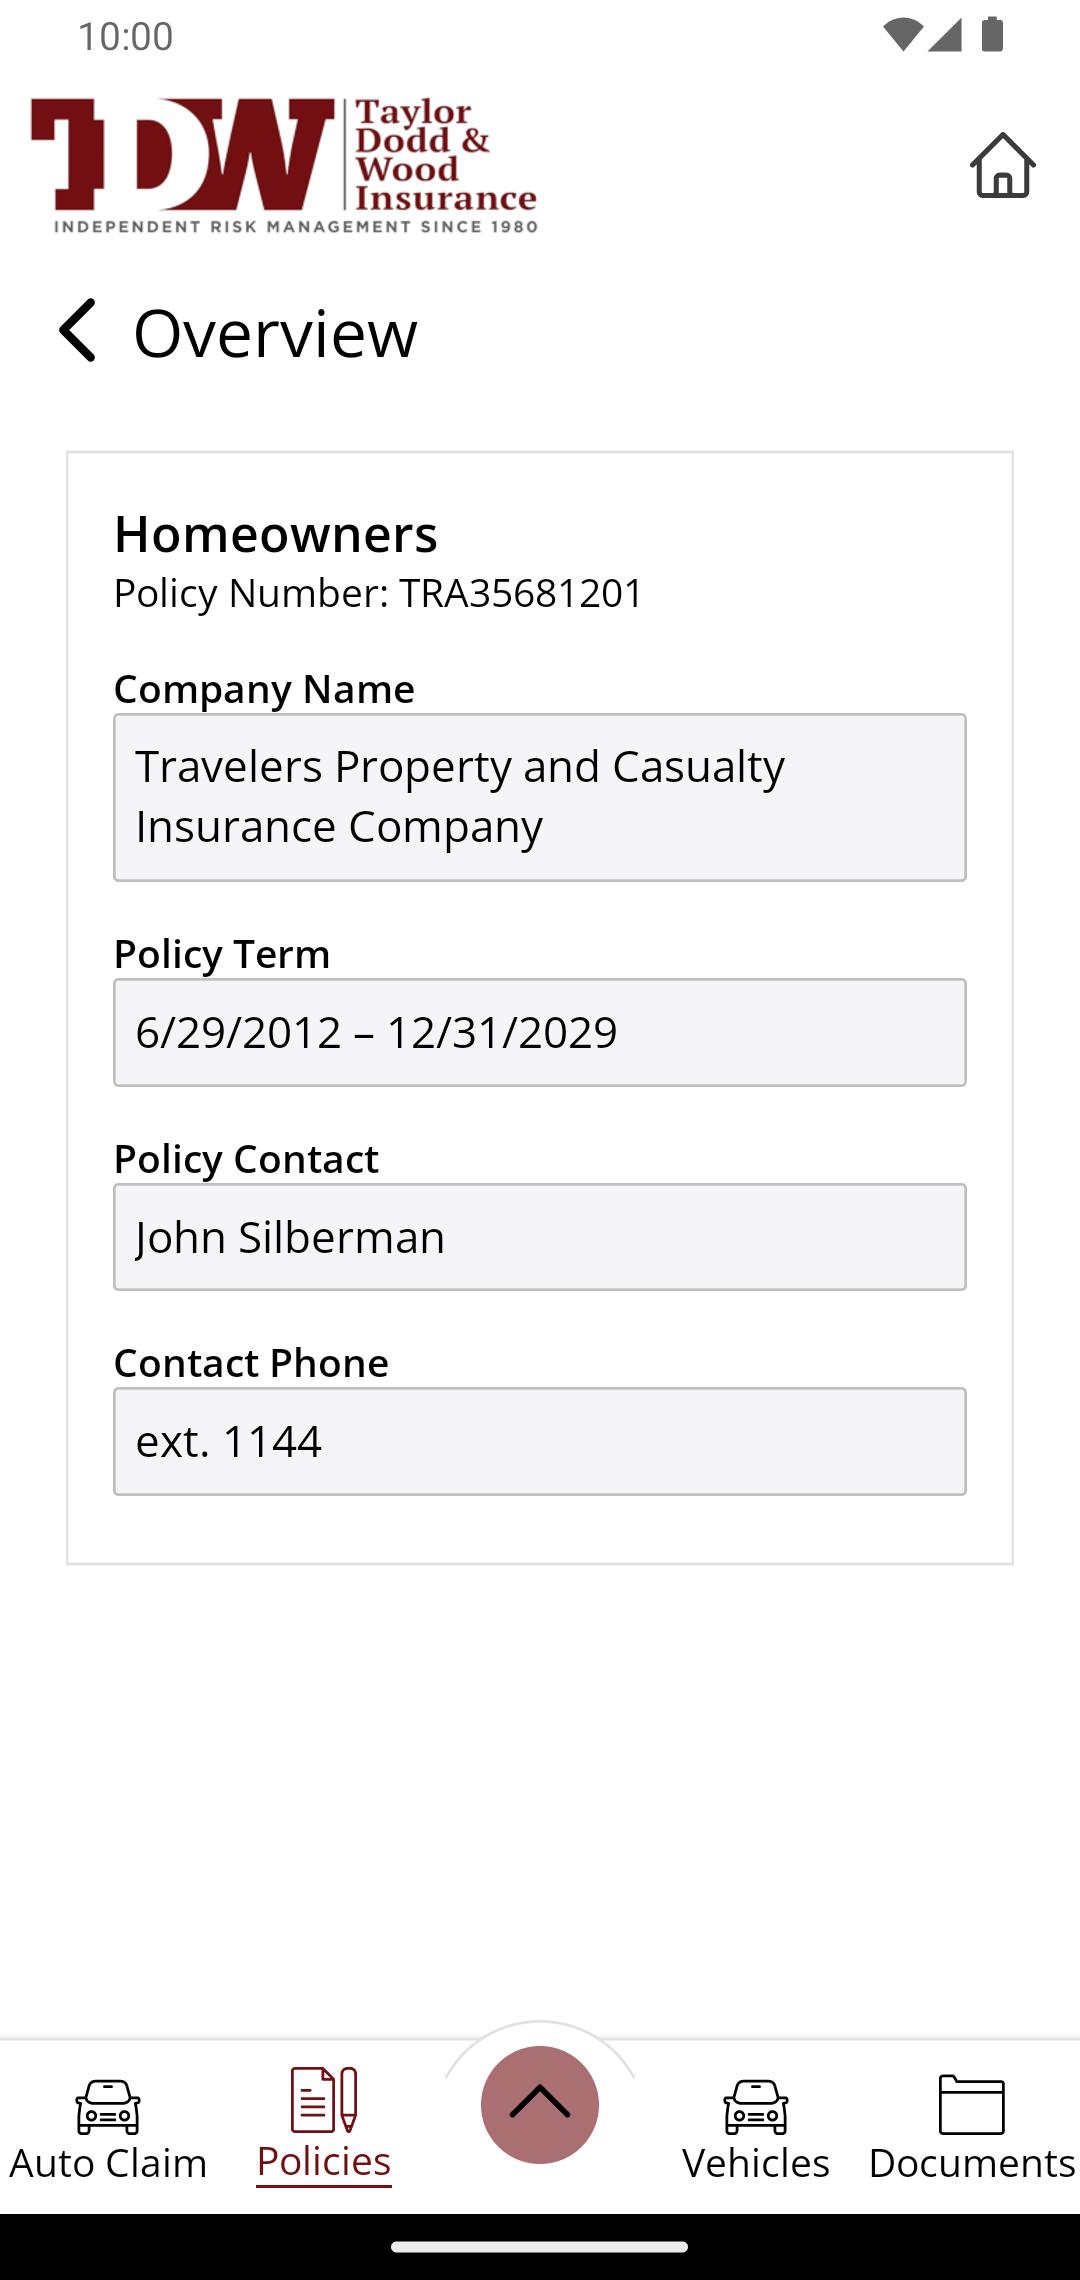Open the Auto Claim car icon
The width and height of the screenshot is (1080, 2280).
108,2106
